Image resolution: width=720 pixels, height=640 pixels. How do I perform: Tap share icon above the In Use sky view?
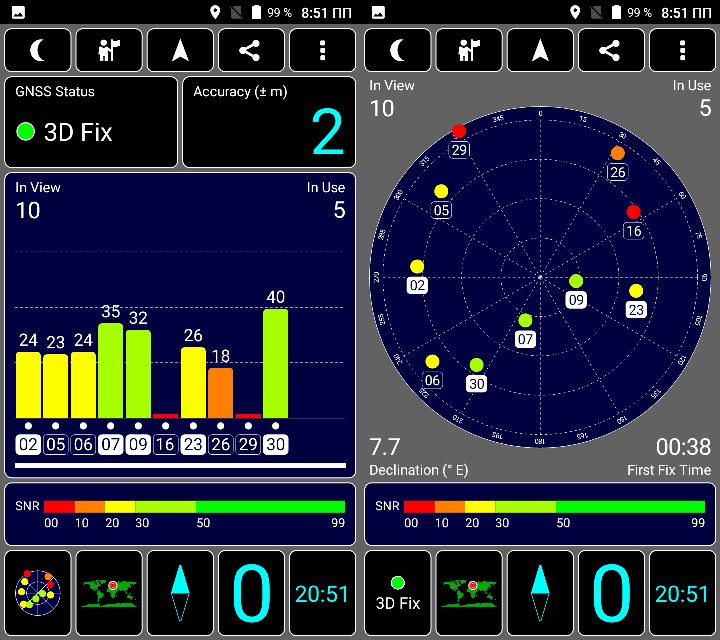tap(611, 50)
